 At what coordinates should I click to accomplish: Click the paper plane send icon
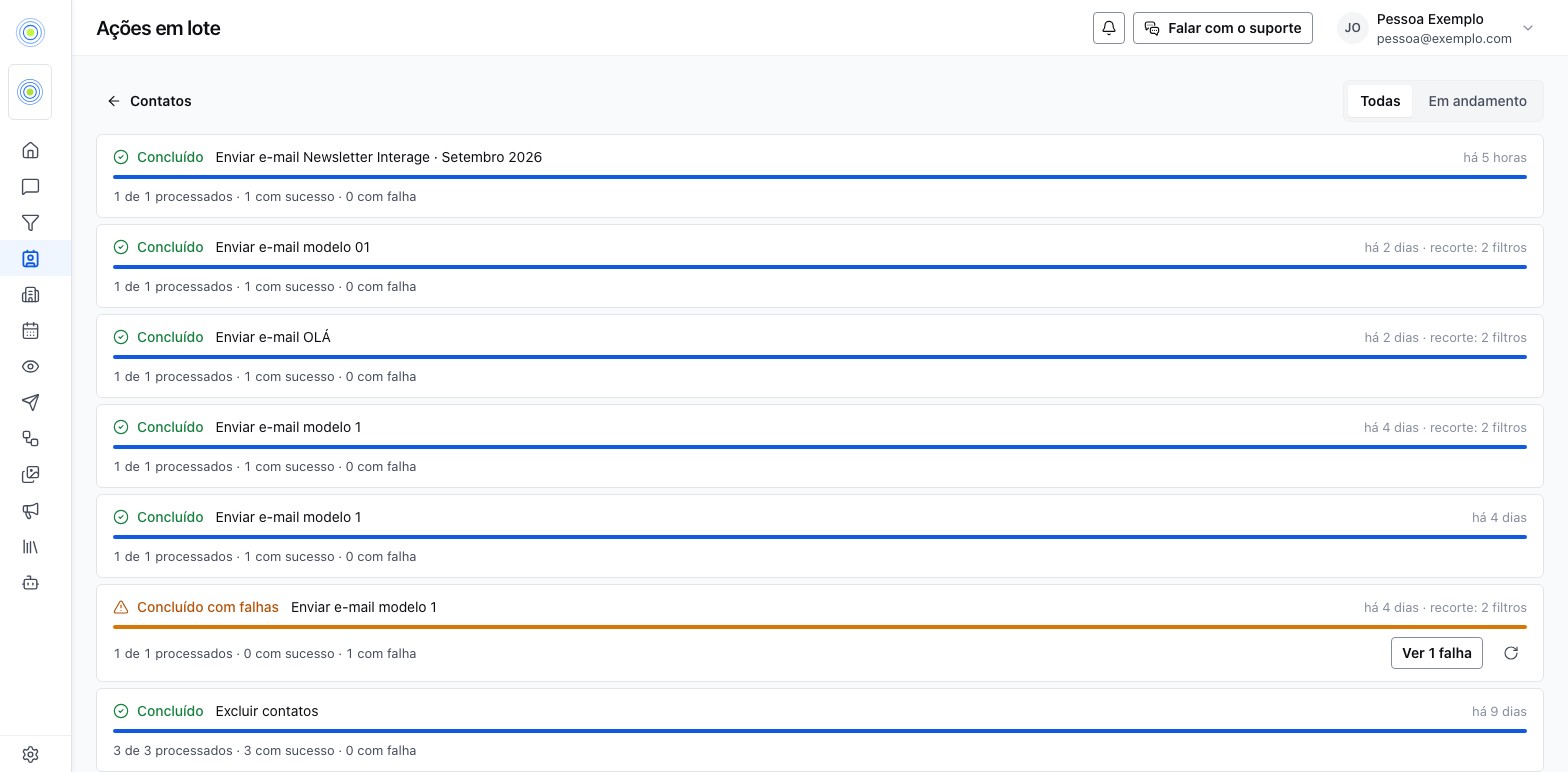click(30, 402)
